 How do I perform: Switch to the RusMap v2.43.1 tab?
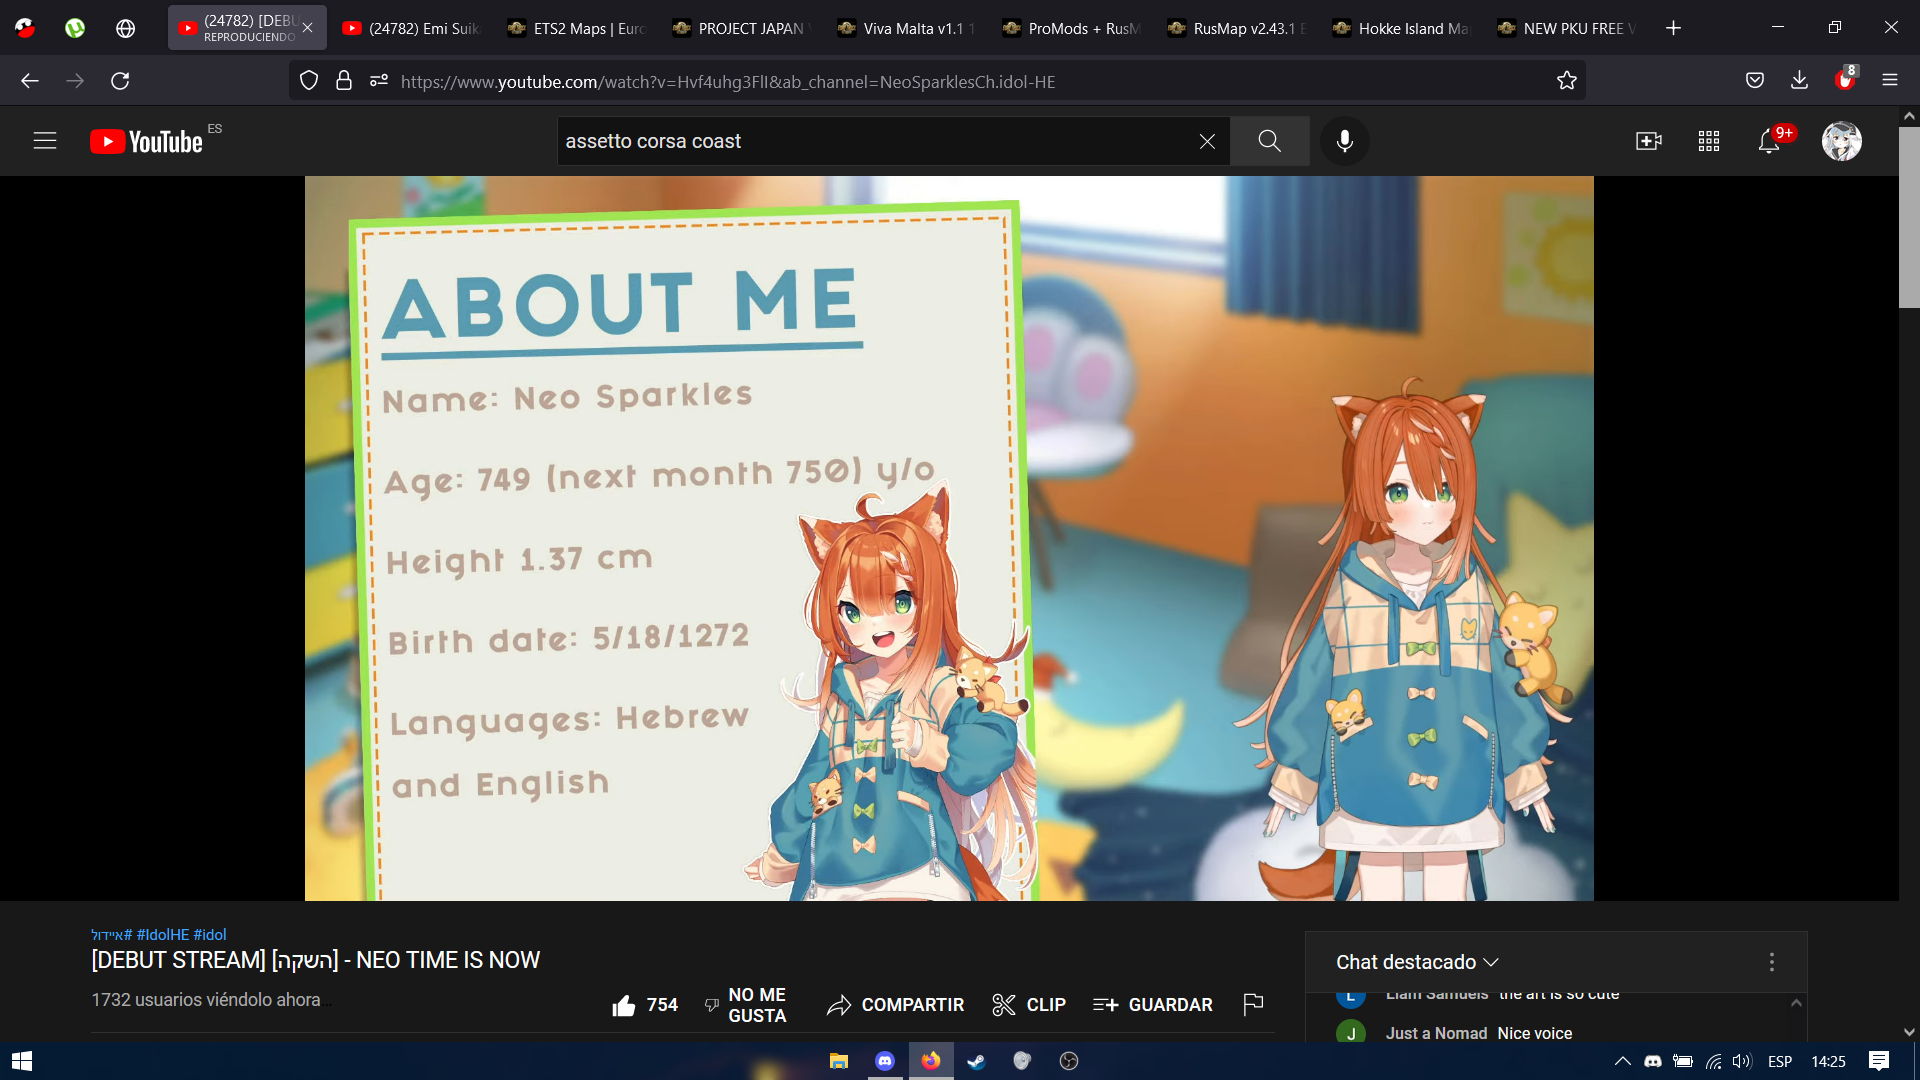(1236, 28)
